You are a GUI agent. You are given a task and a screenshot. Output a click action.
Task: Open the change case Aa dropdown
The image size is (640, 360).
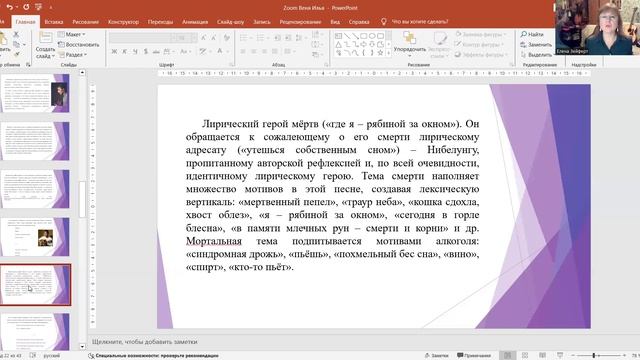click(x=185, y=51)
